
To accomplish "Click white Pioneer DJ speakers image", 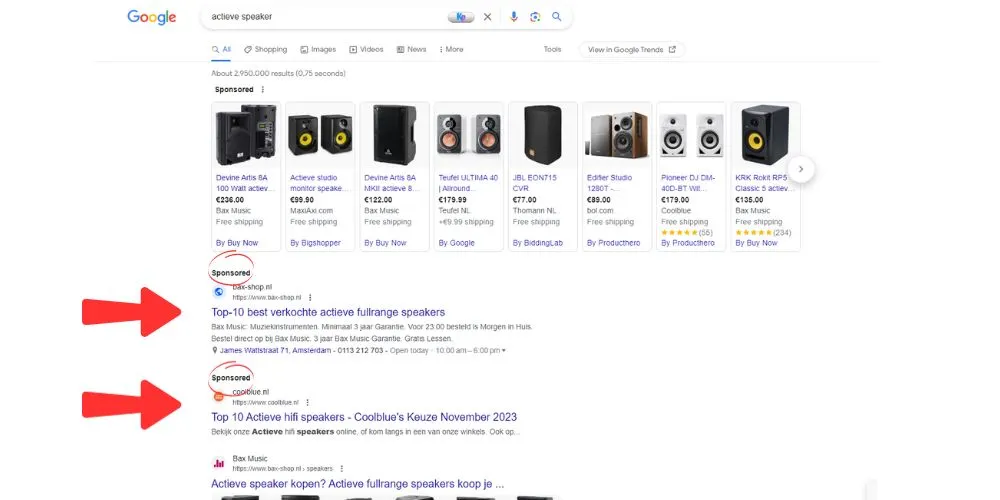I will pos(691,135).
